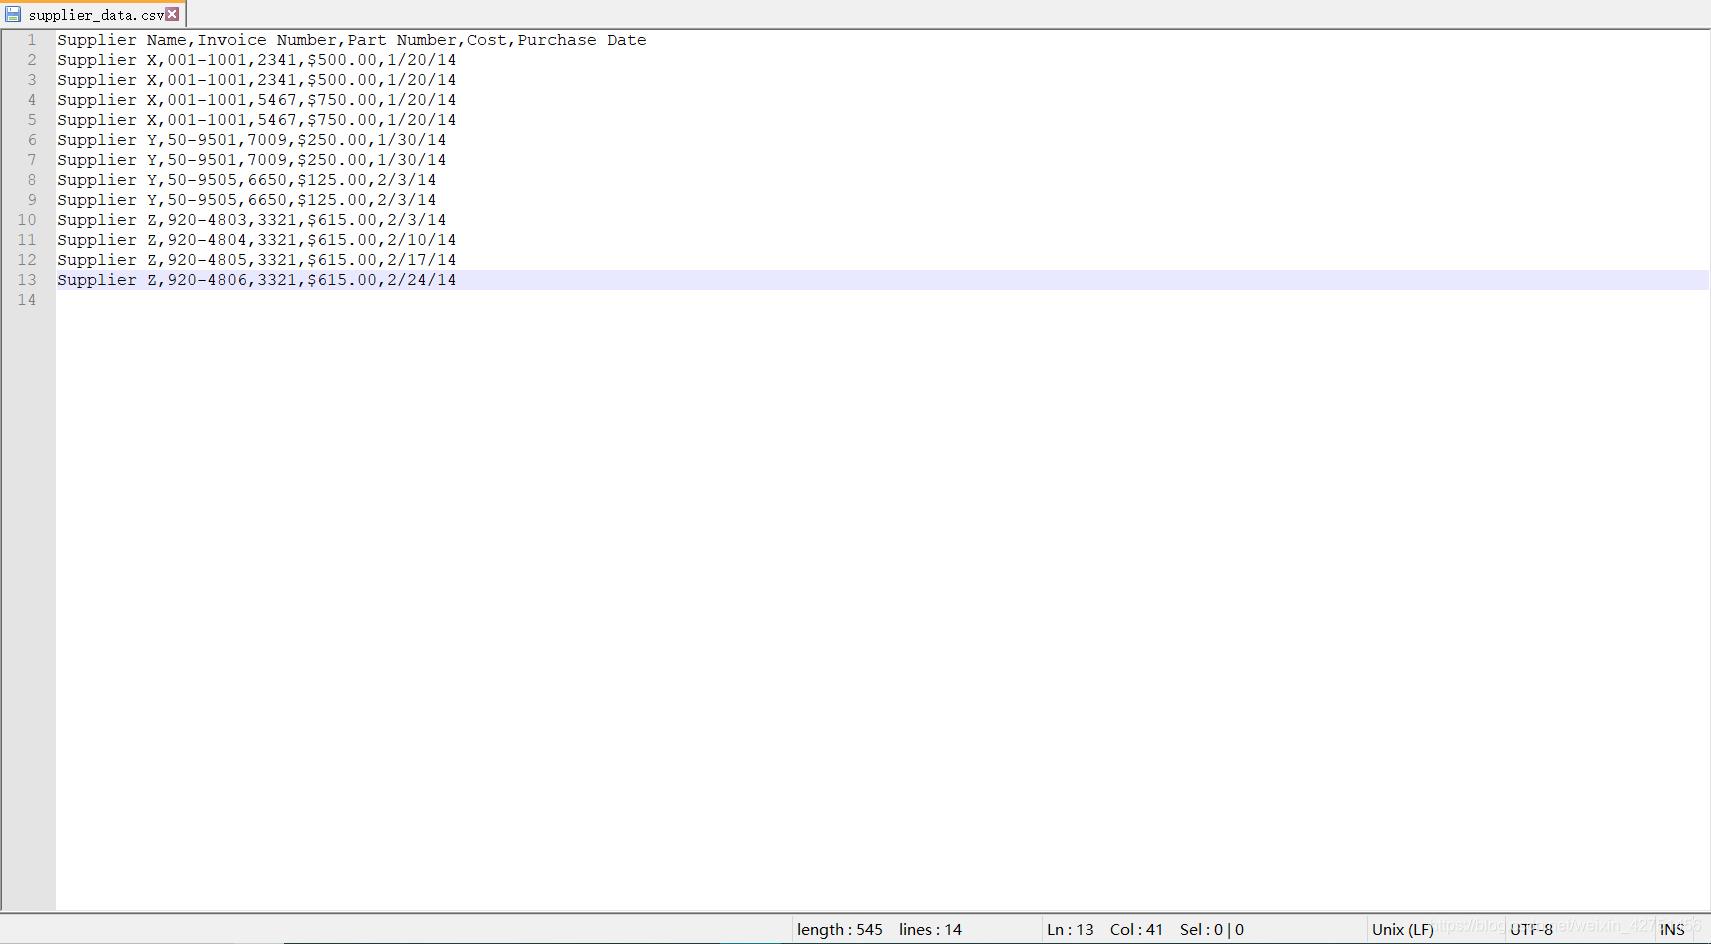1711x944 pixels.
Task: Click the UTF-8 encoding indicator
Action: (x=1531, y=930)
